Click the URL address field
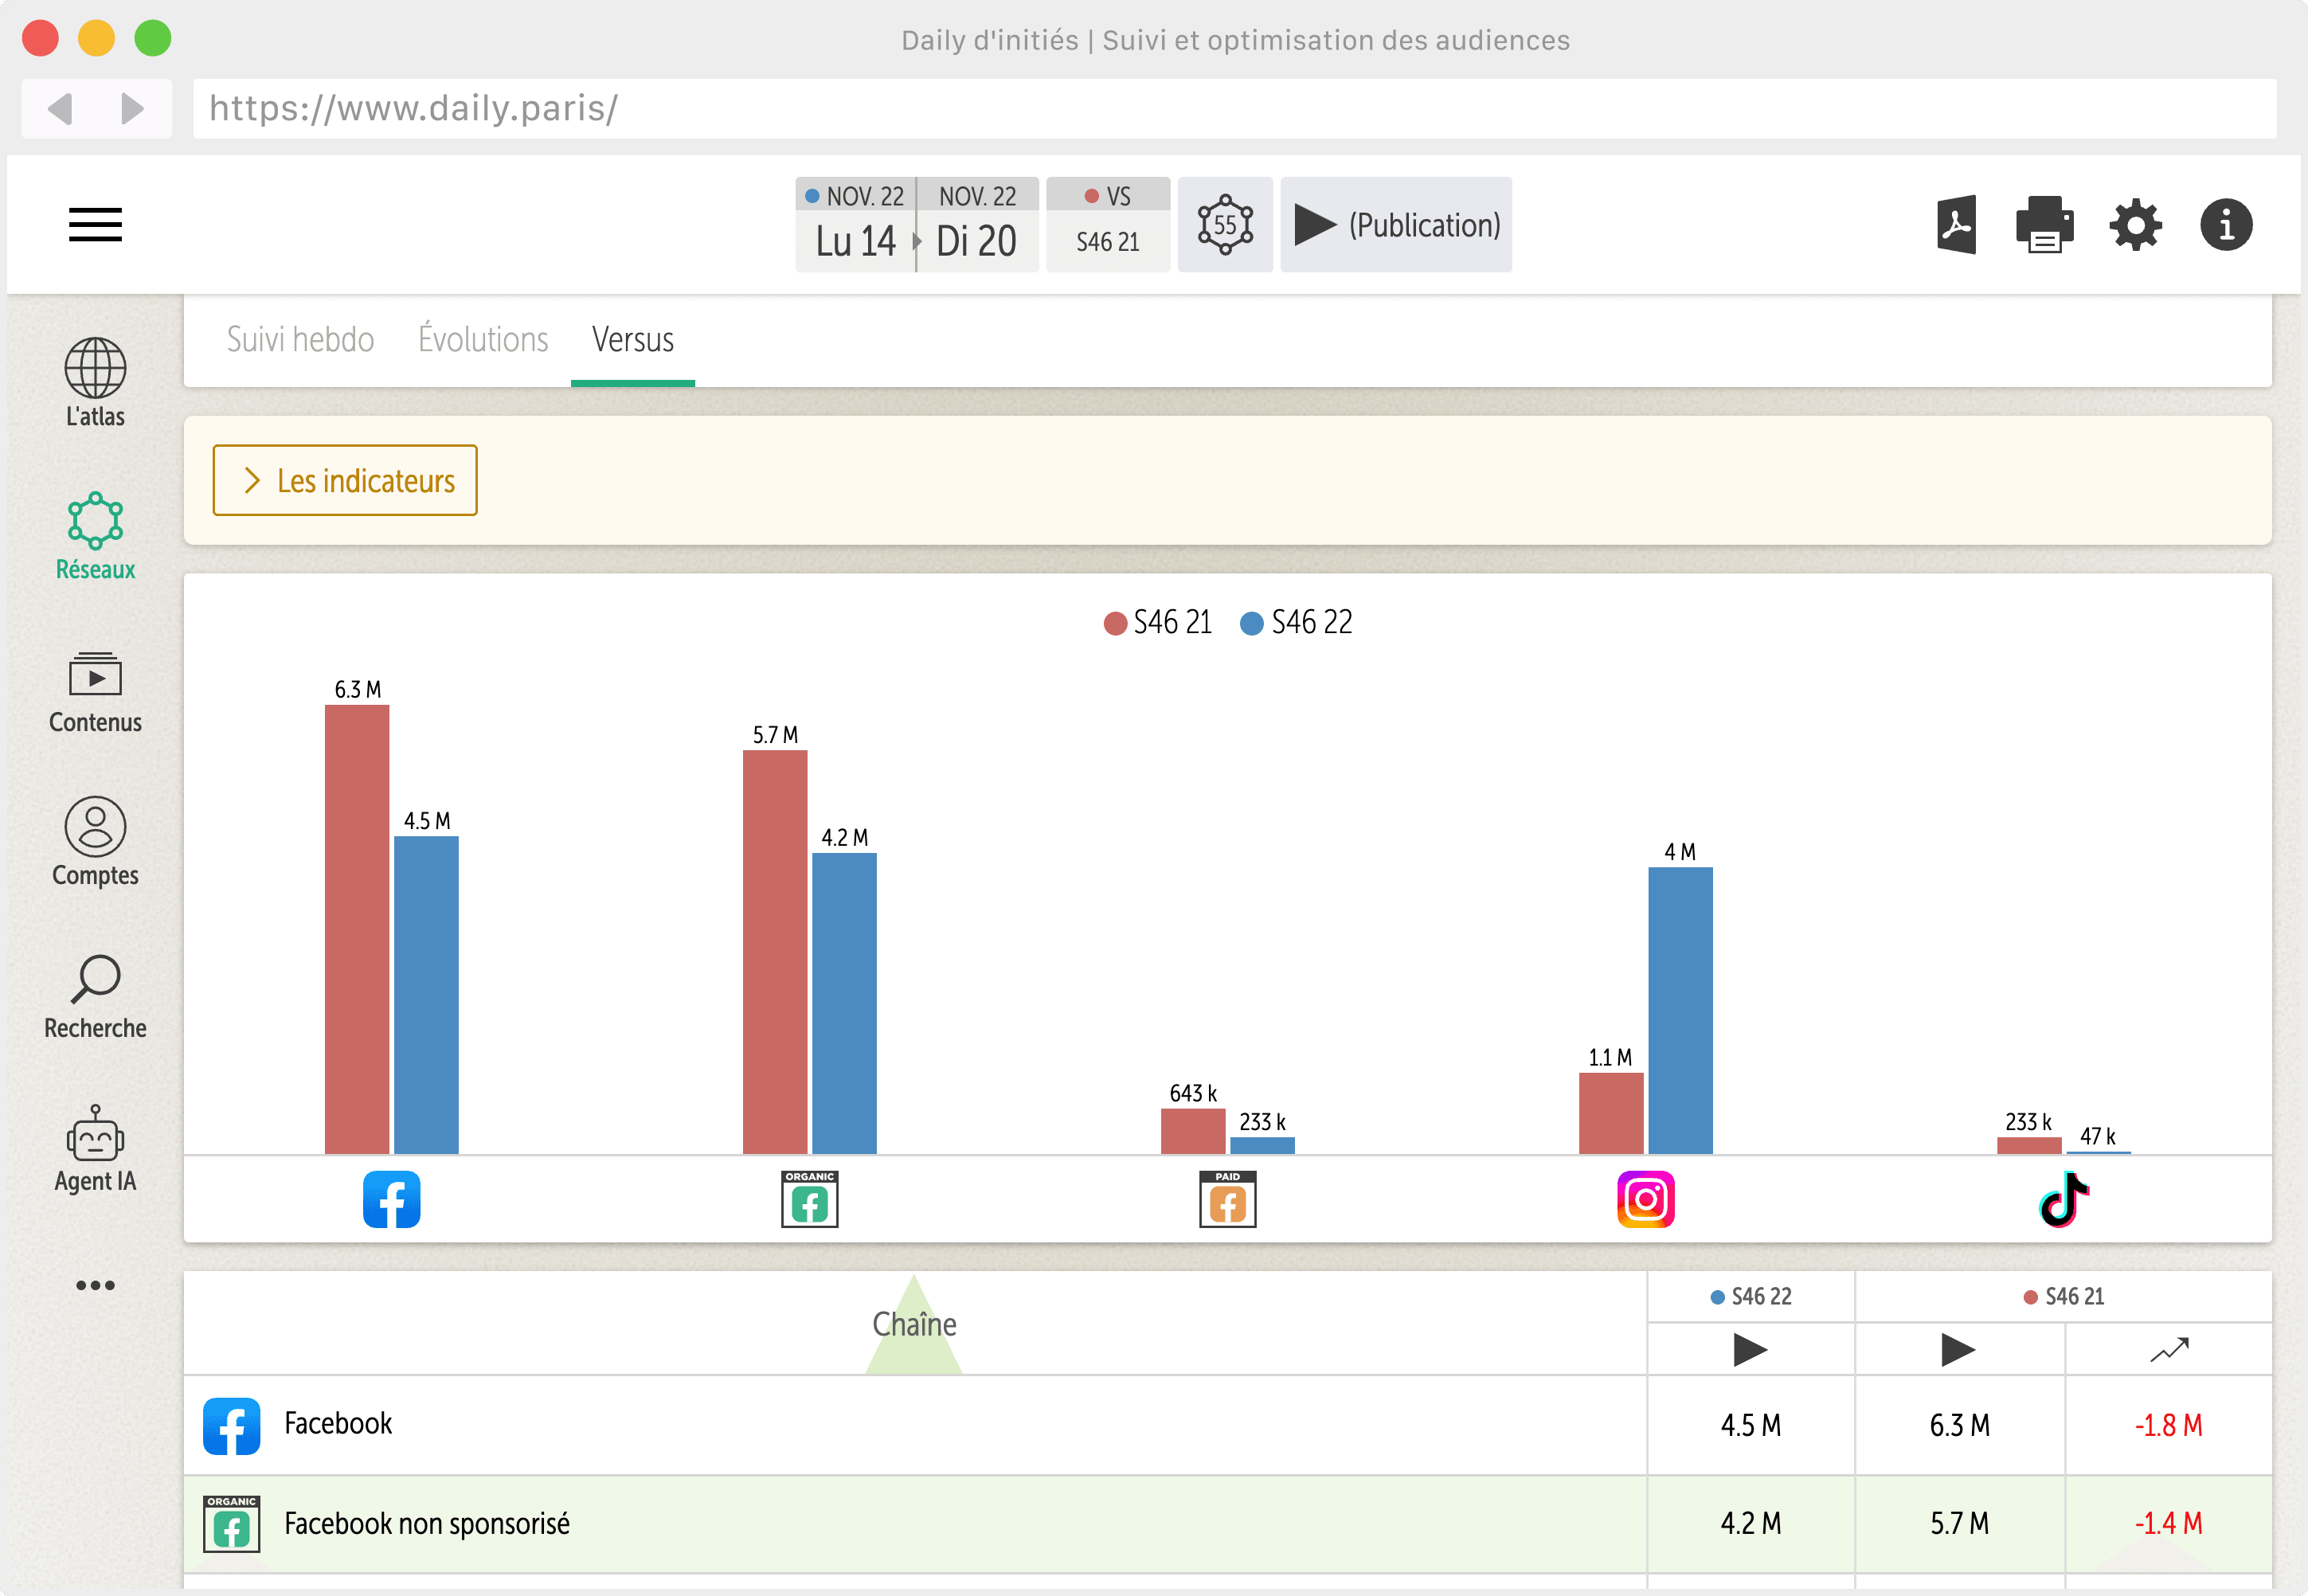Viewport: 2308px width, 1596px height. point(1235,108)
